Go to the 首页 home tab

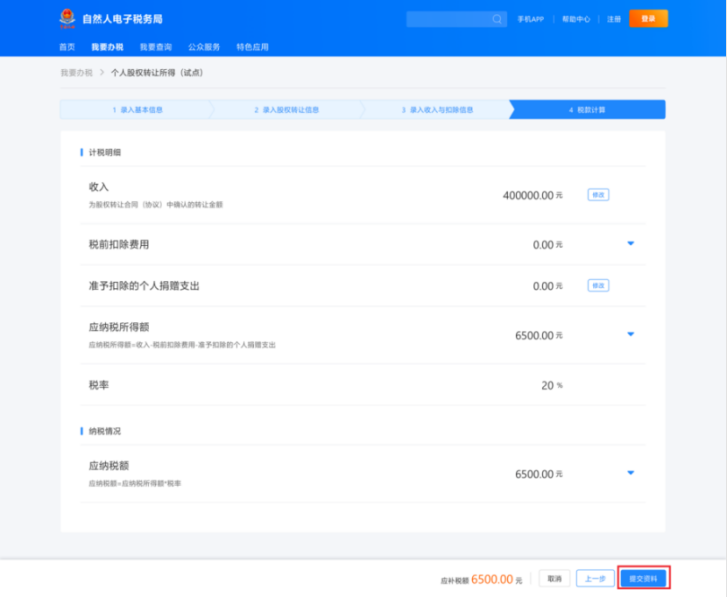(x=67, y=47)
